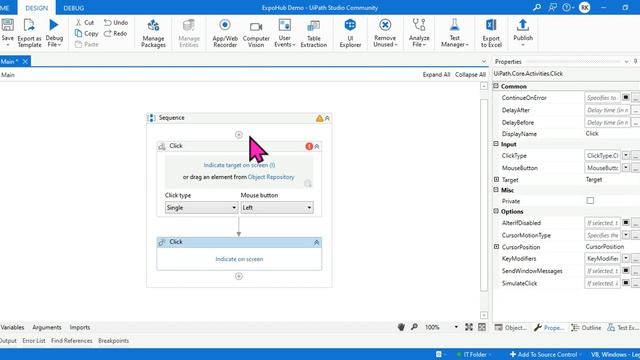Open Computer Vision tool

256,33
